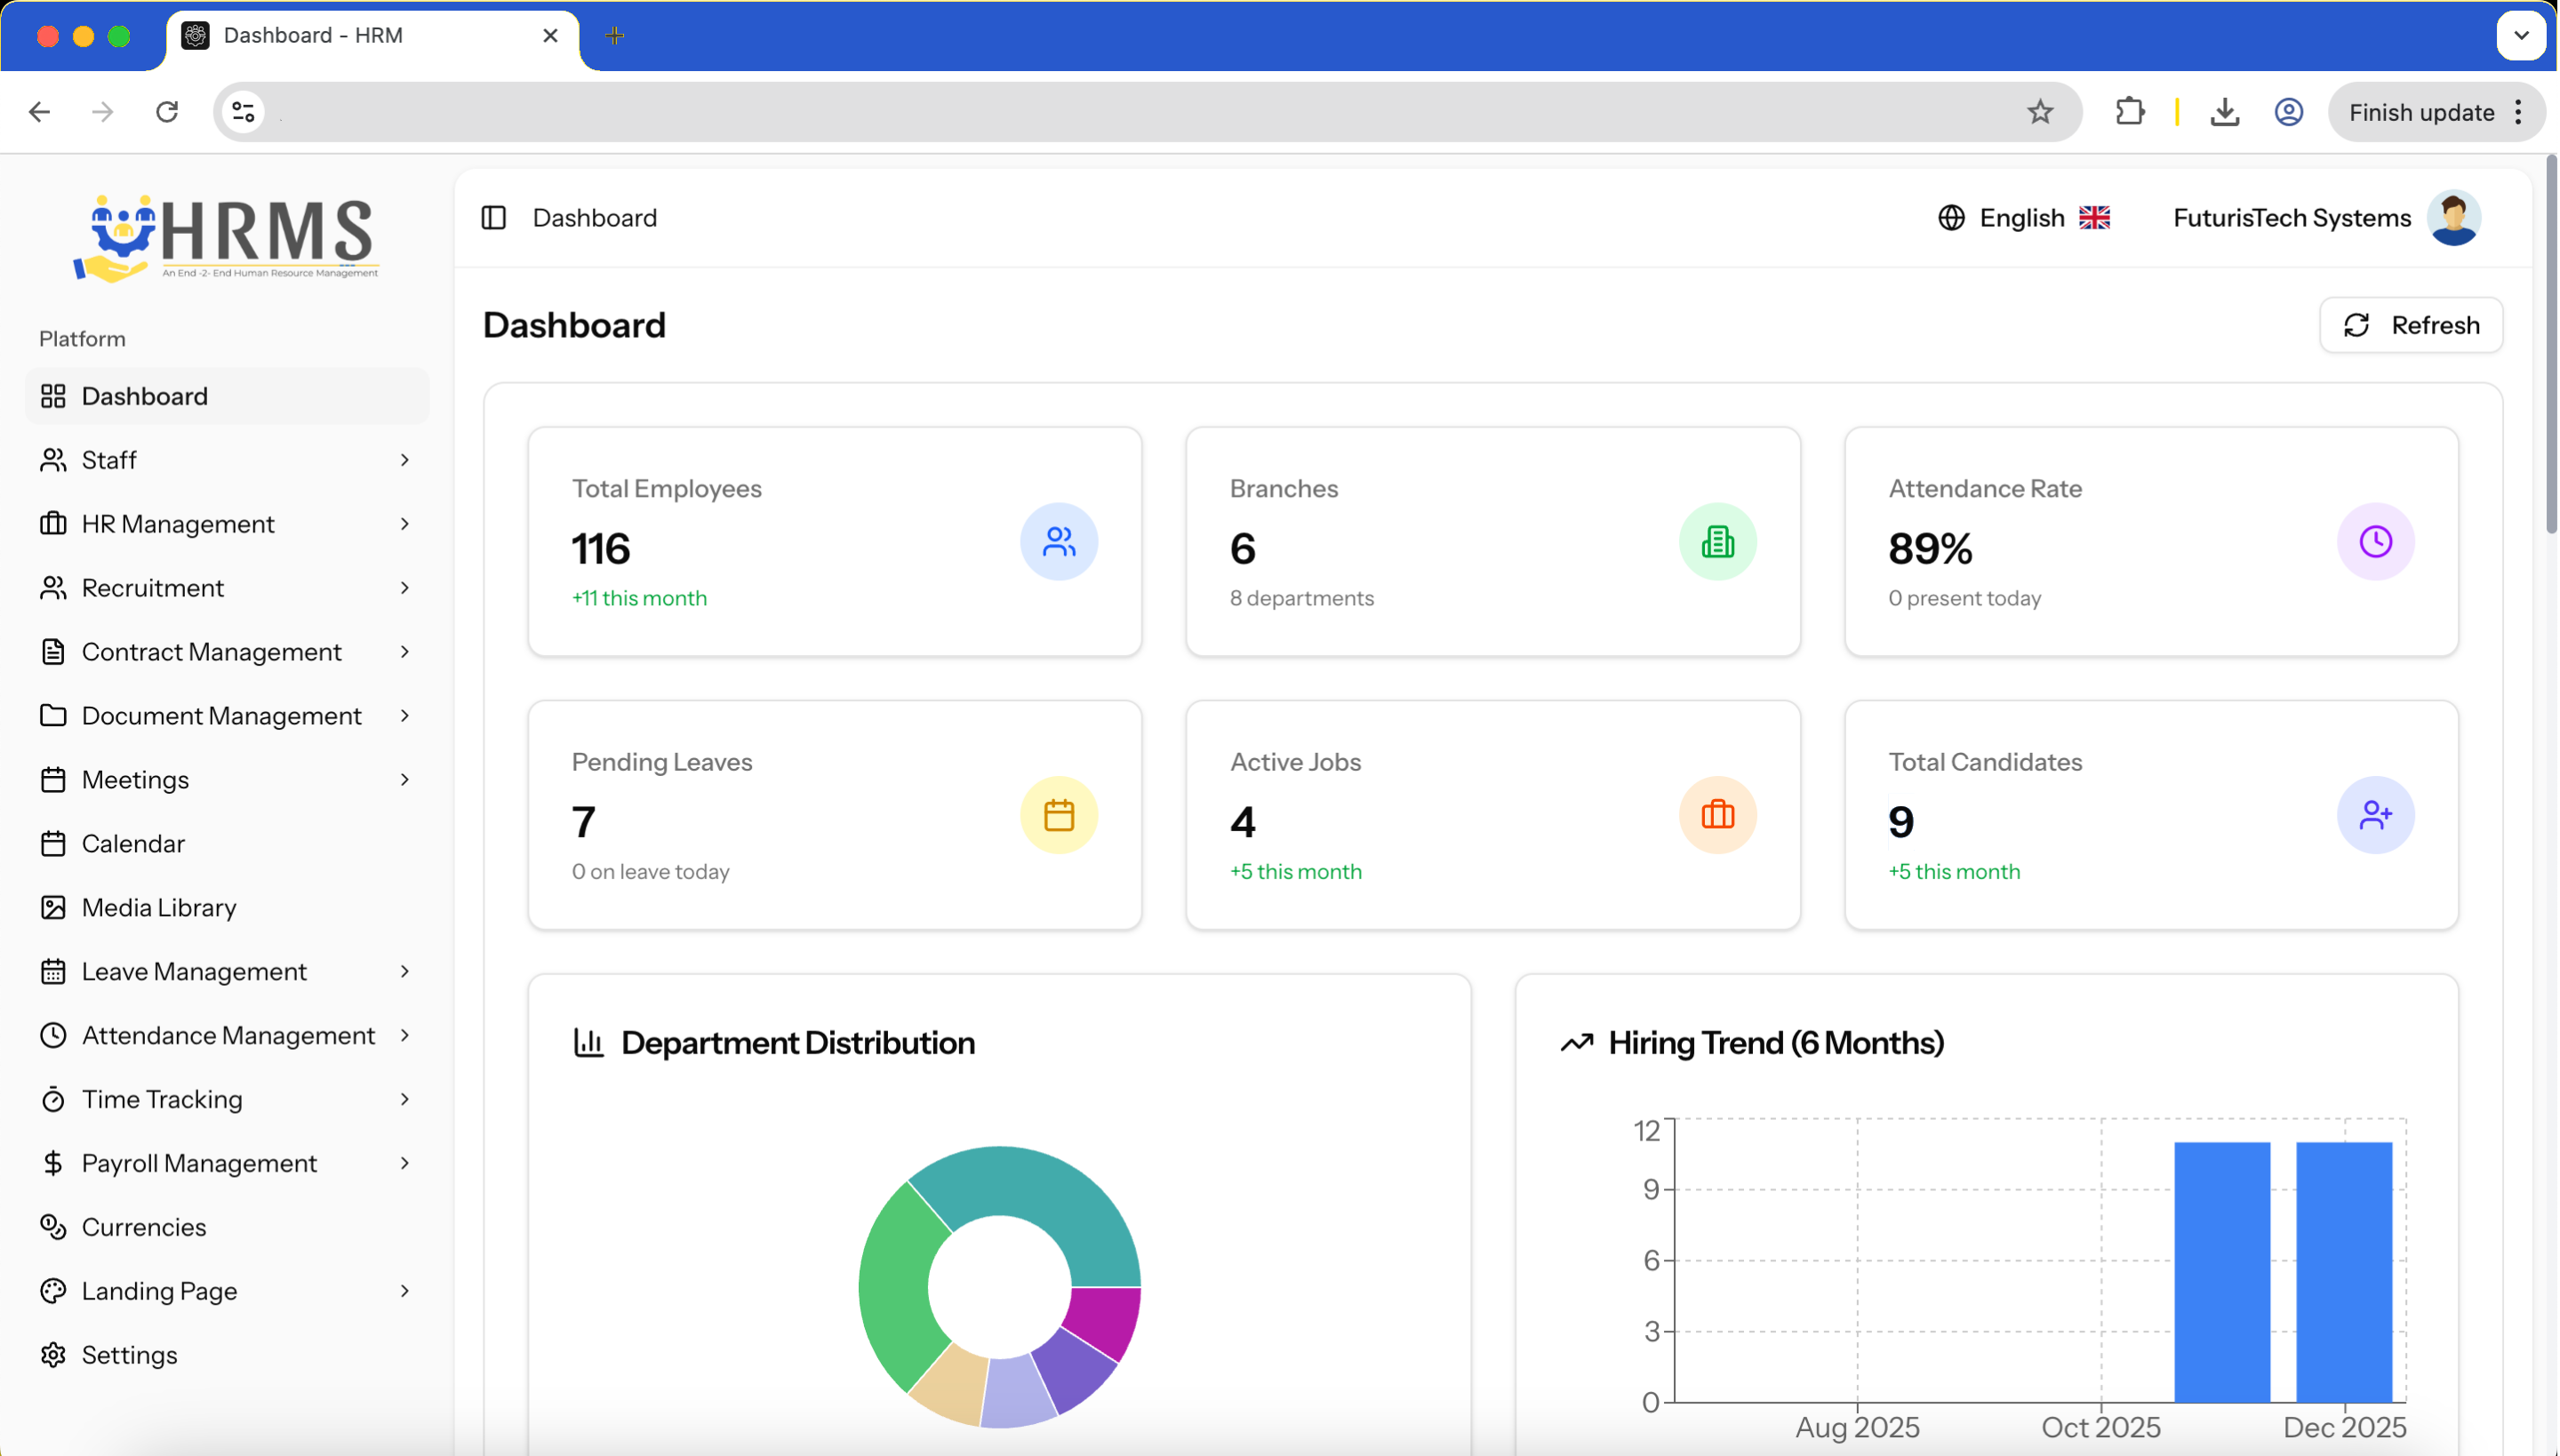Open the browser downloads icon

2224,112
